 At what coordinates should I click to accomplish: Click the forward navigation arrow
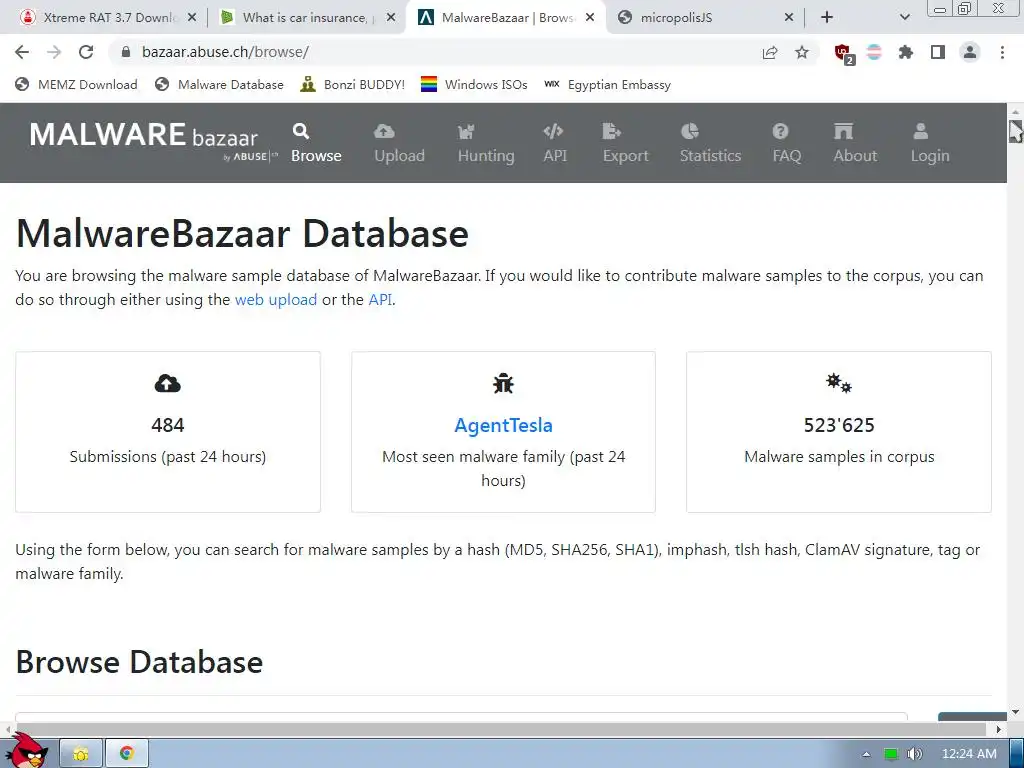[x=54, y=52]
